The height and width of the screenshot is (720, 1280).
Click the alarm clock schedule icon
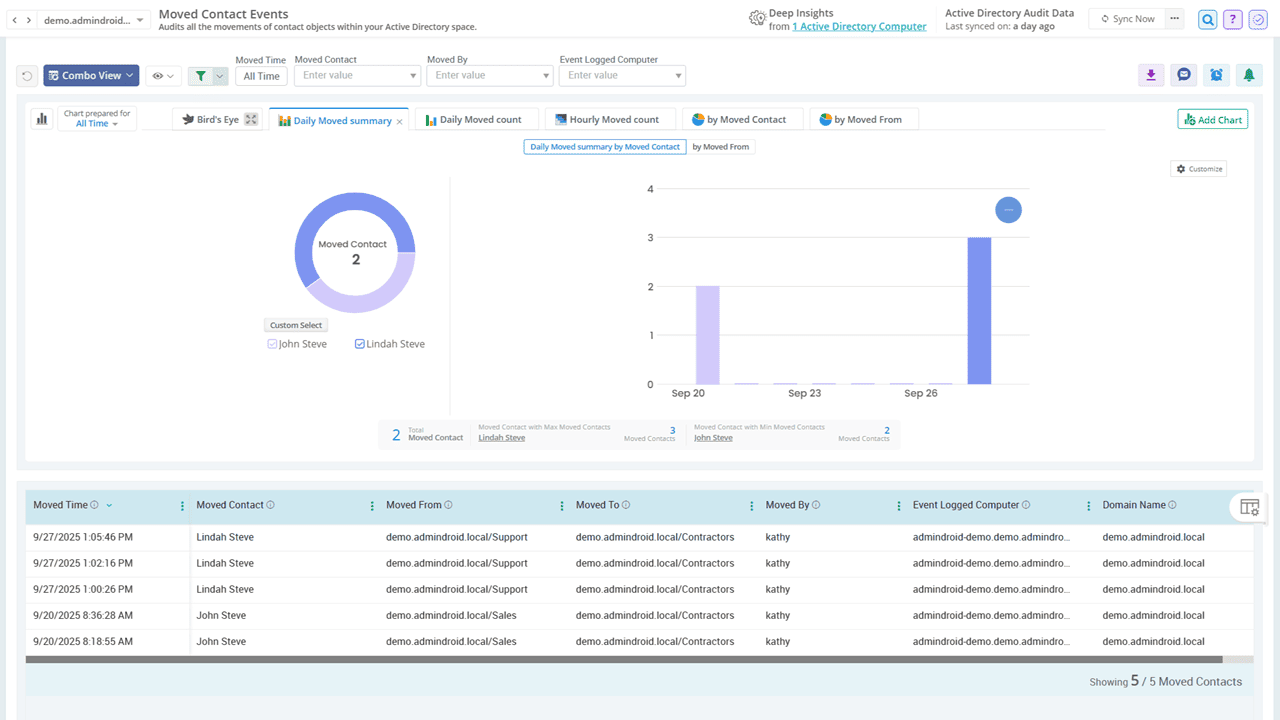[1216, 75]
